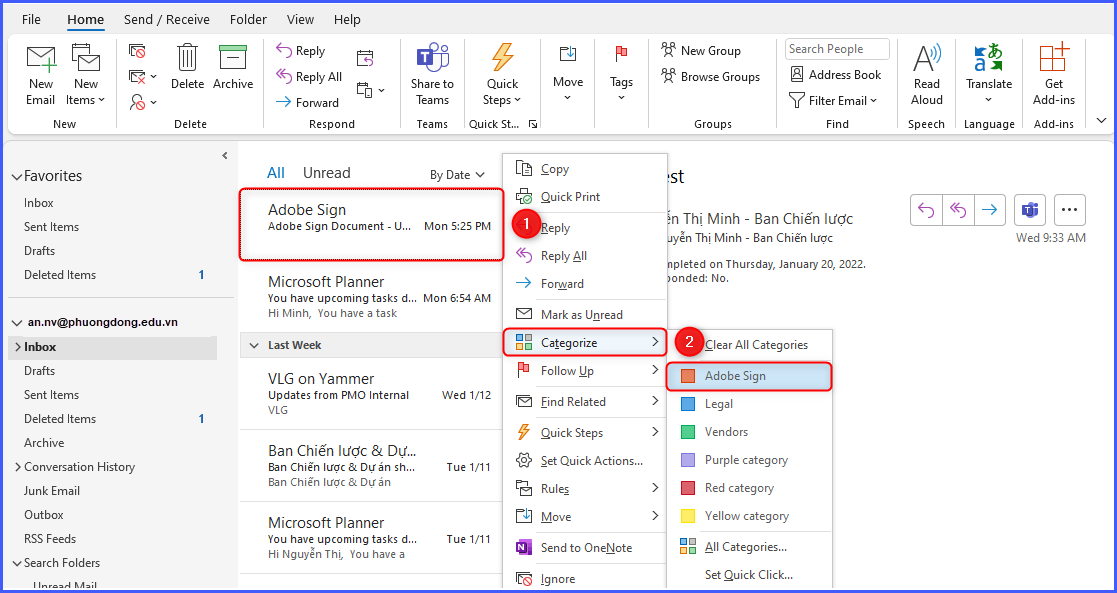Select Mark as Unread in context menu
1117x593 pixels.
click(585, 314)
